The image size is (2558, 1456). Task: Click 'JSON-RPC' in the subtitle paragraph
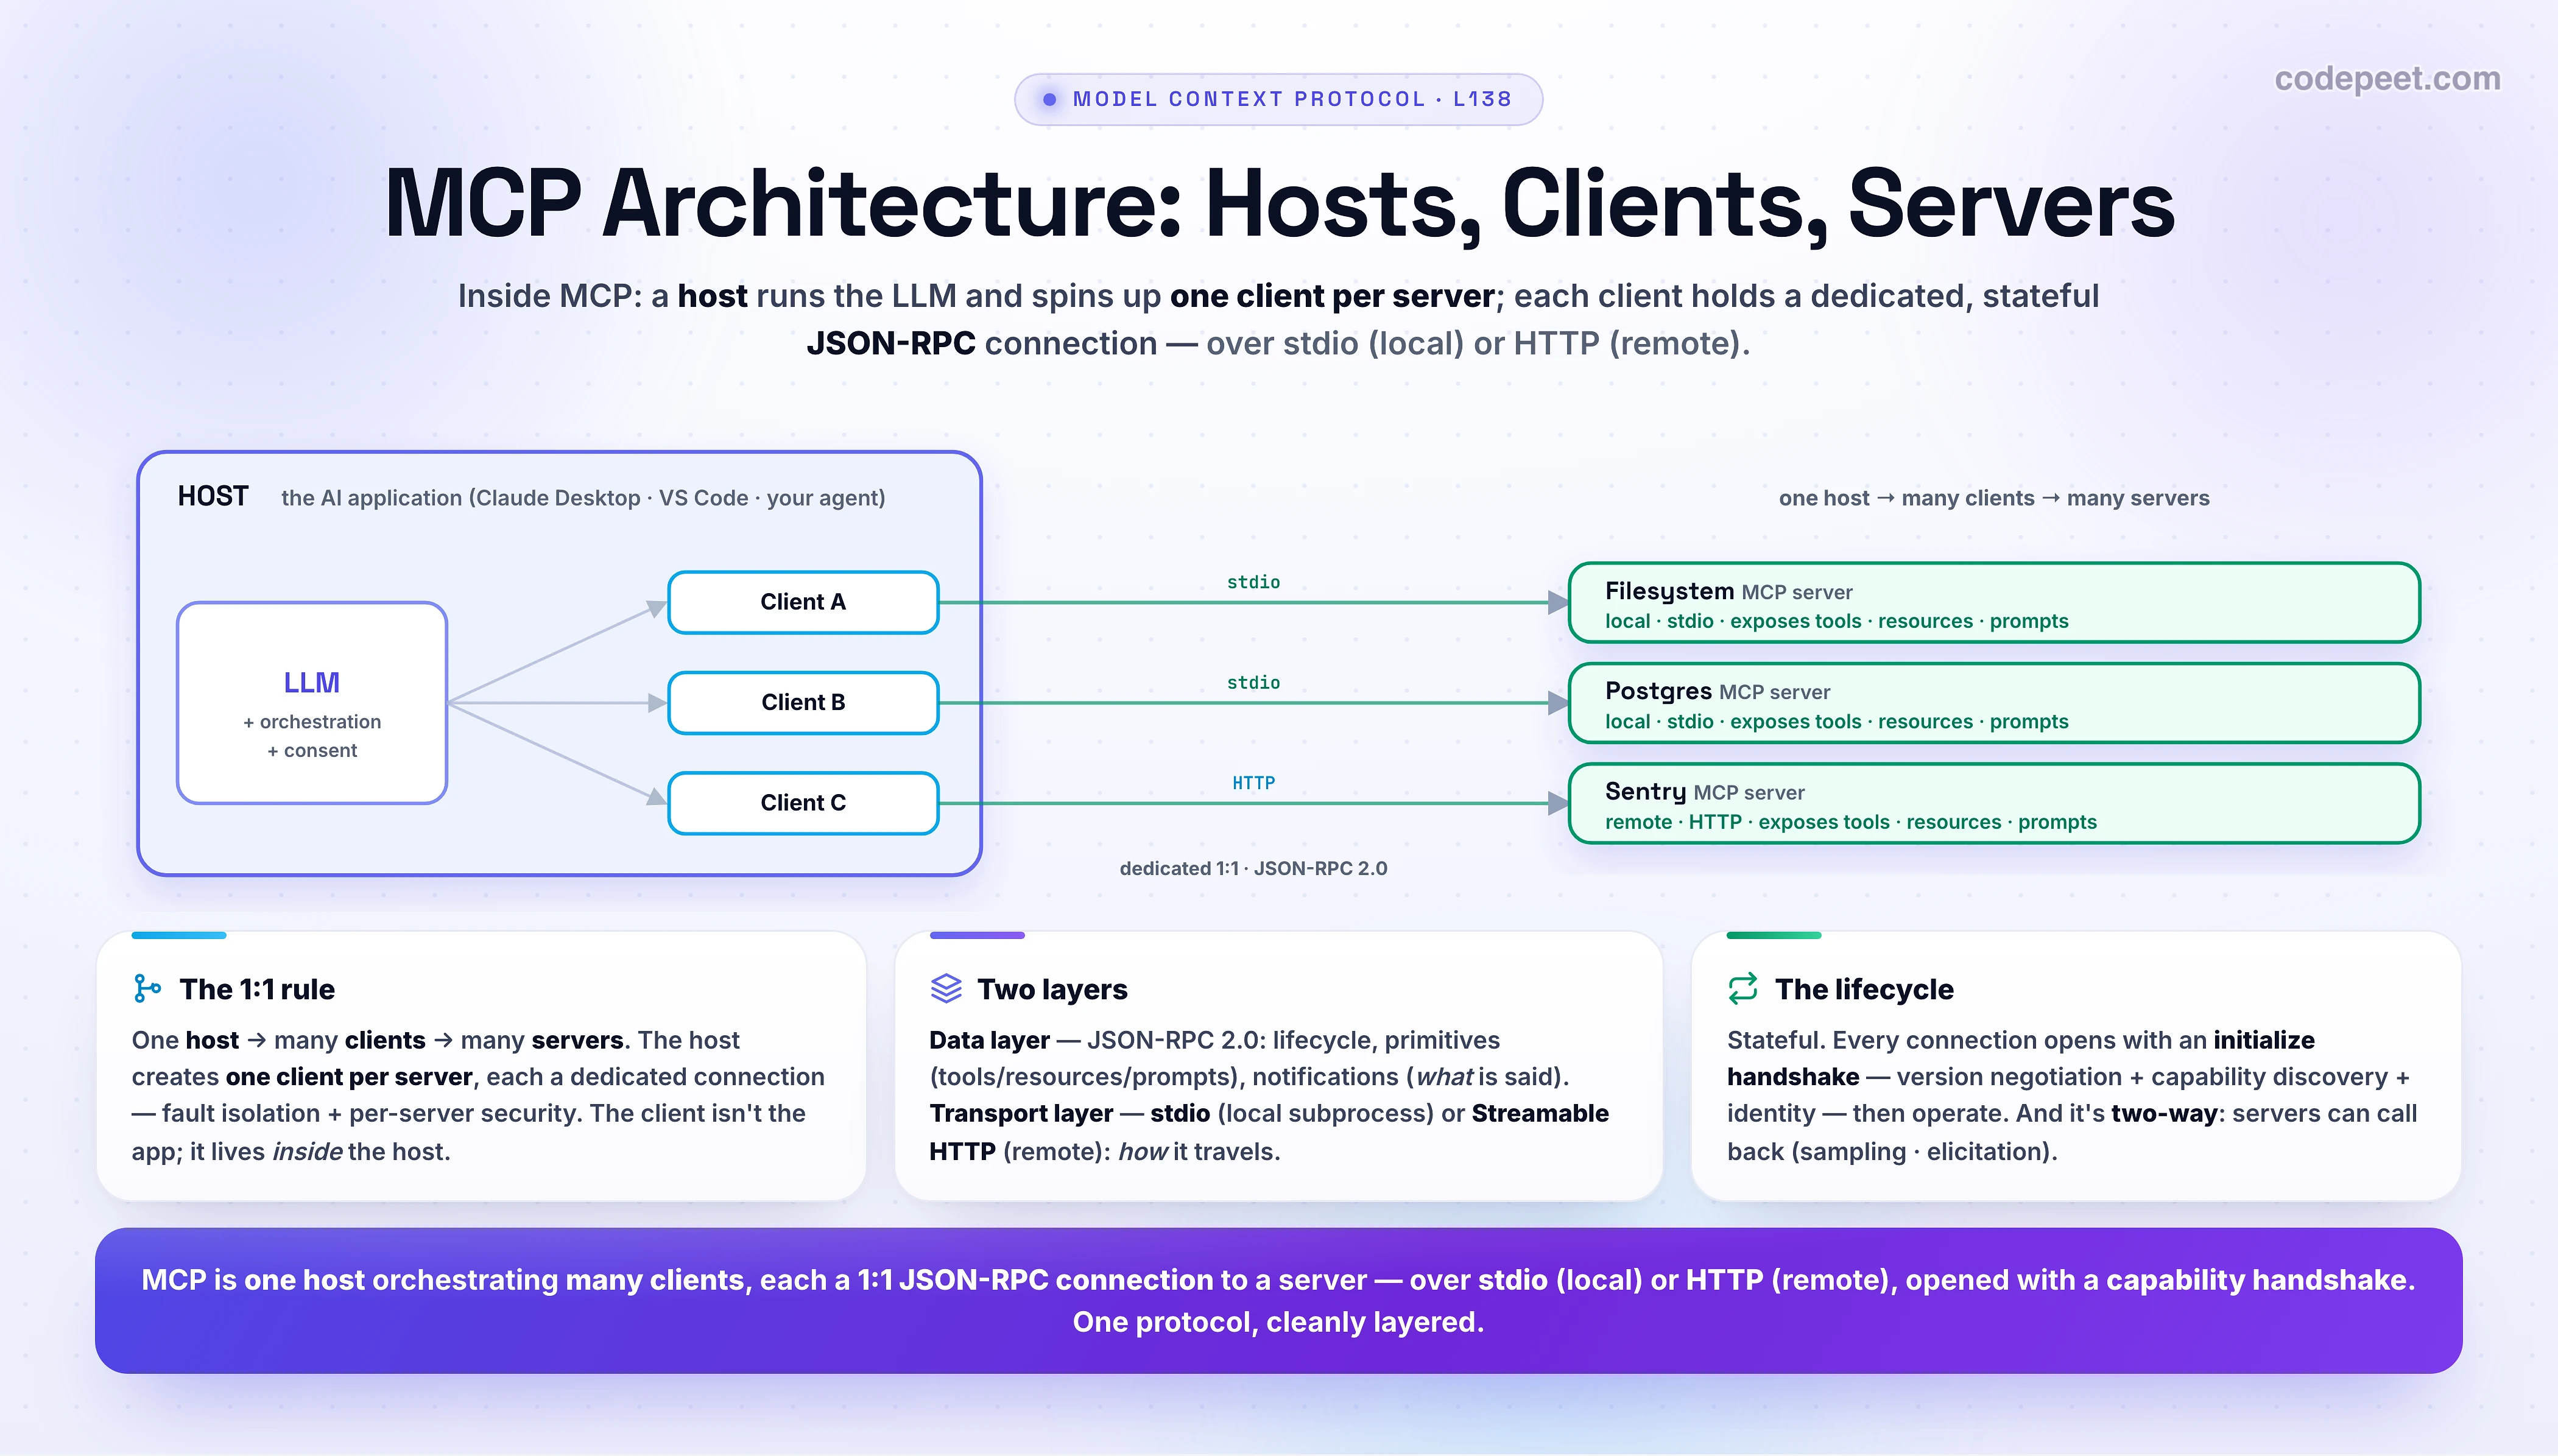click(x=891, y=343)
